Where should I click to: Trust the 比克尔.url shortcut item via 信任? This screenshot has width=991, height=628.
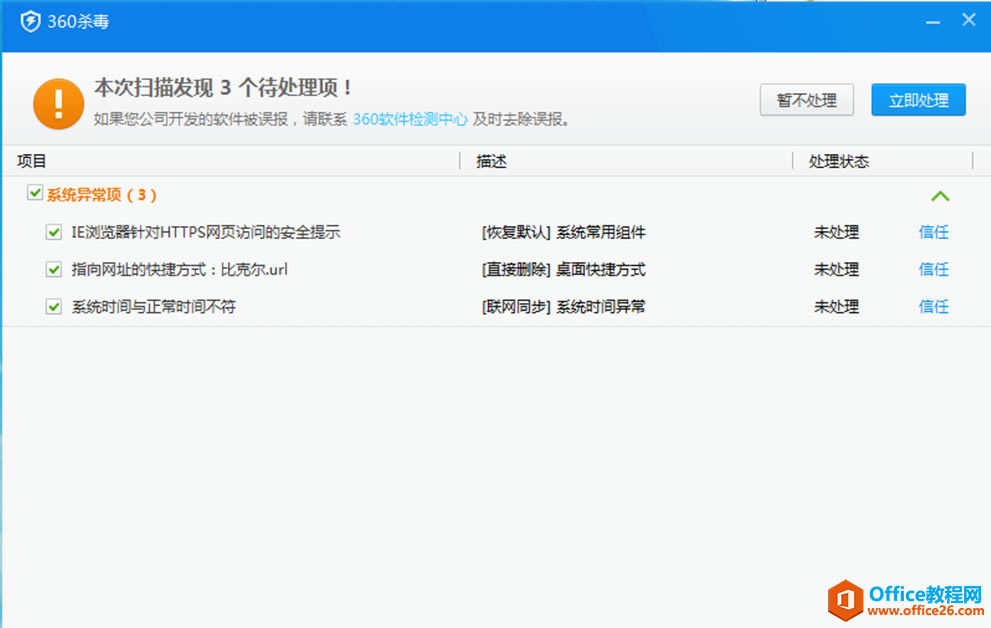(x=933, y=269)
